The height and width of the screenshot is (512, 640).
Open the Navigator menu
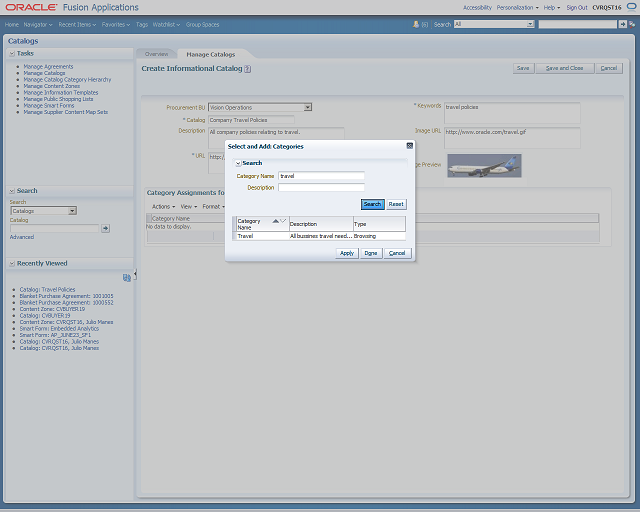click(x=38, y=24)
